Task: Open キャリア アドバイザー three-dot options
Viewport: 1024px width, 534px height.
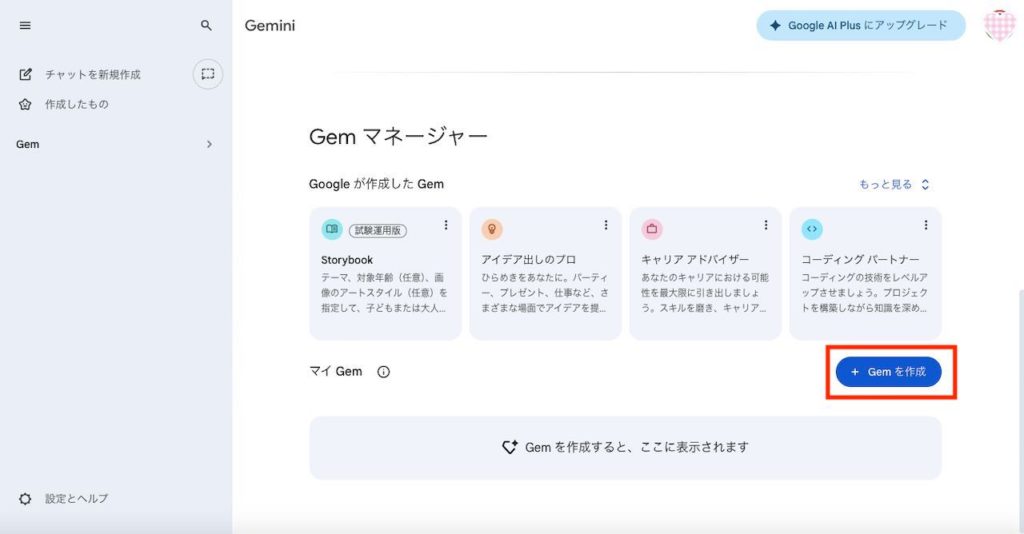Action: [x=766, y=225]
